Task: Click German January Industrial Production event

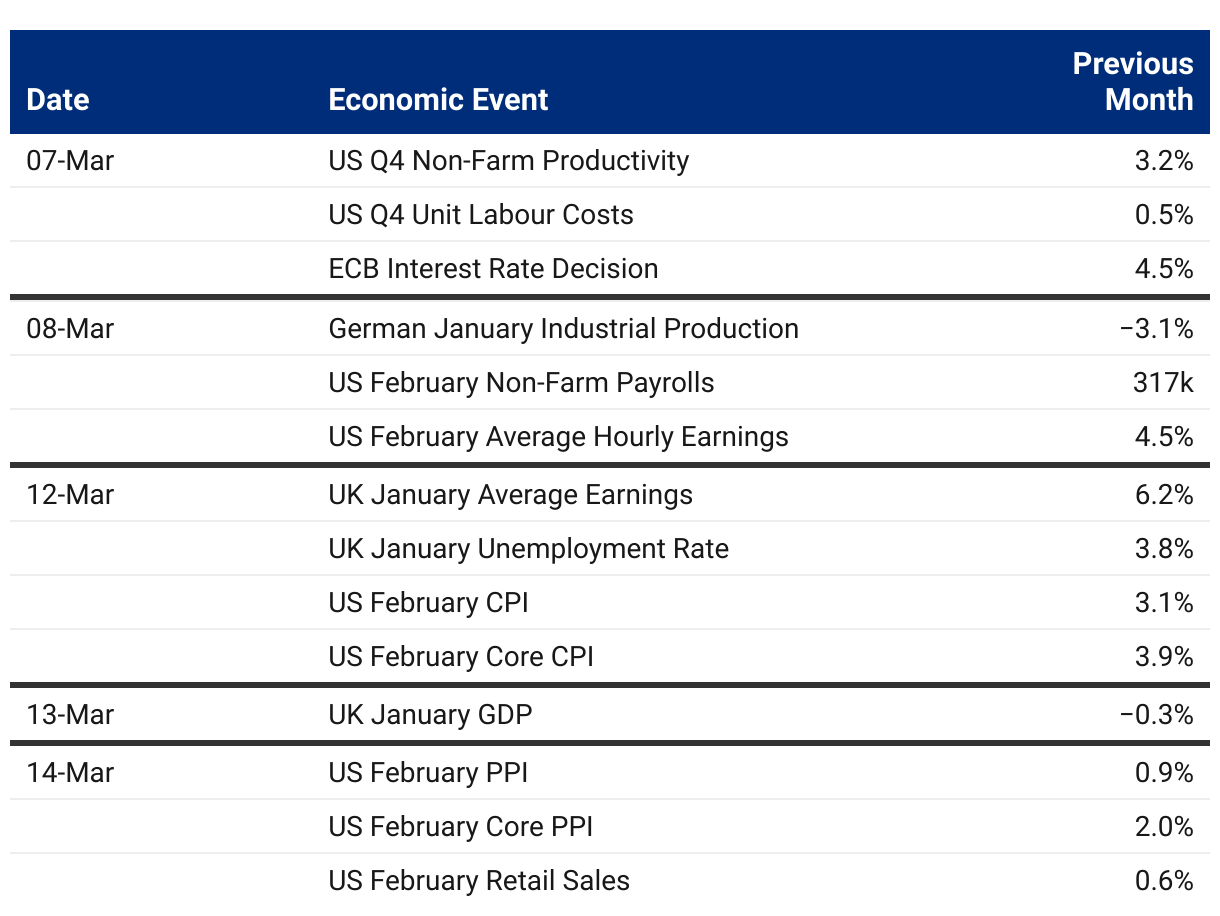Action: (563, 329)
